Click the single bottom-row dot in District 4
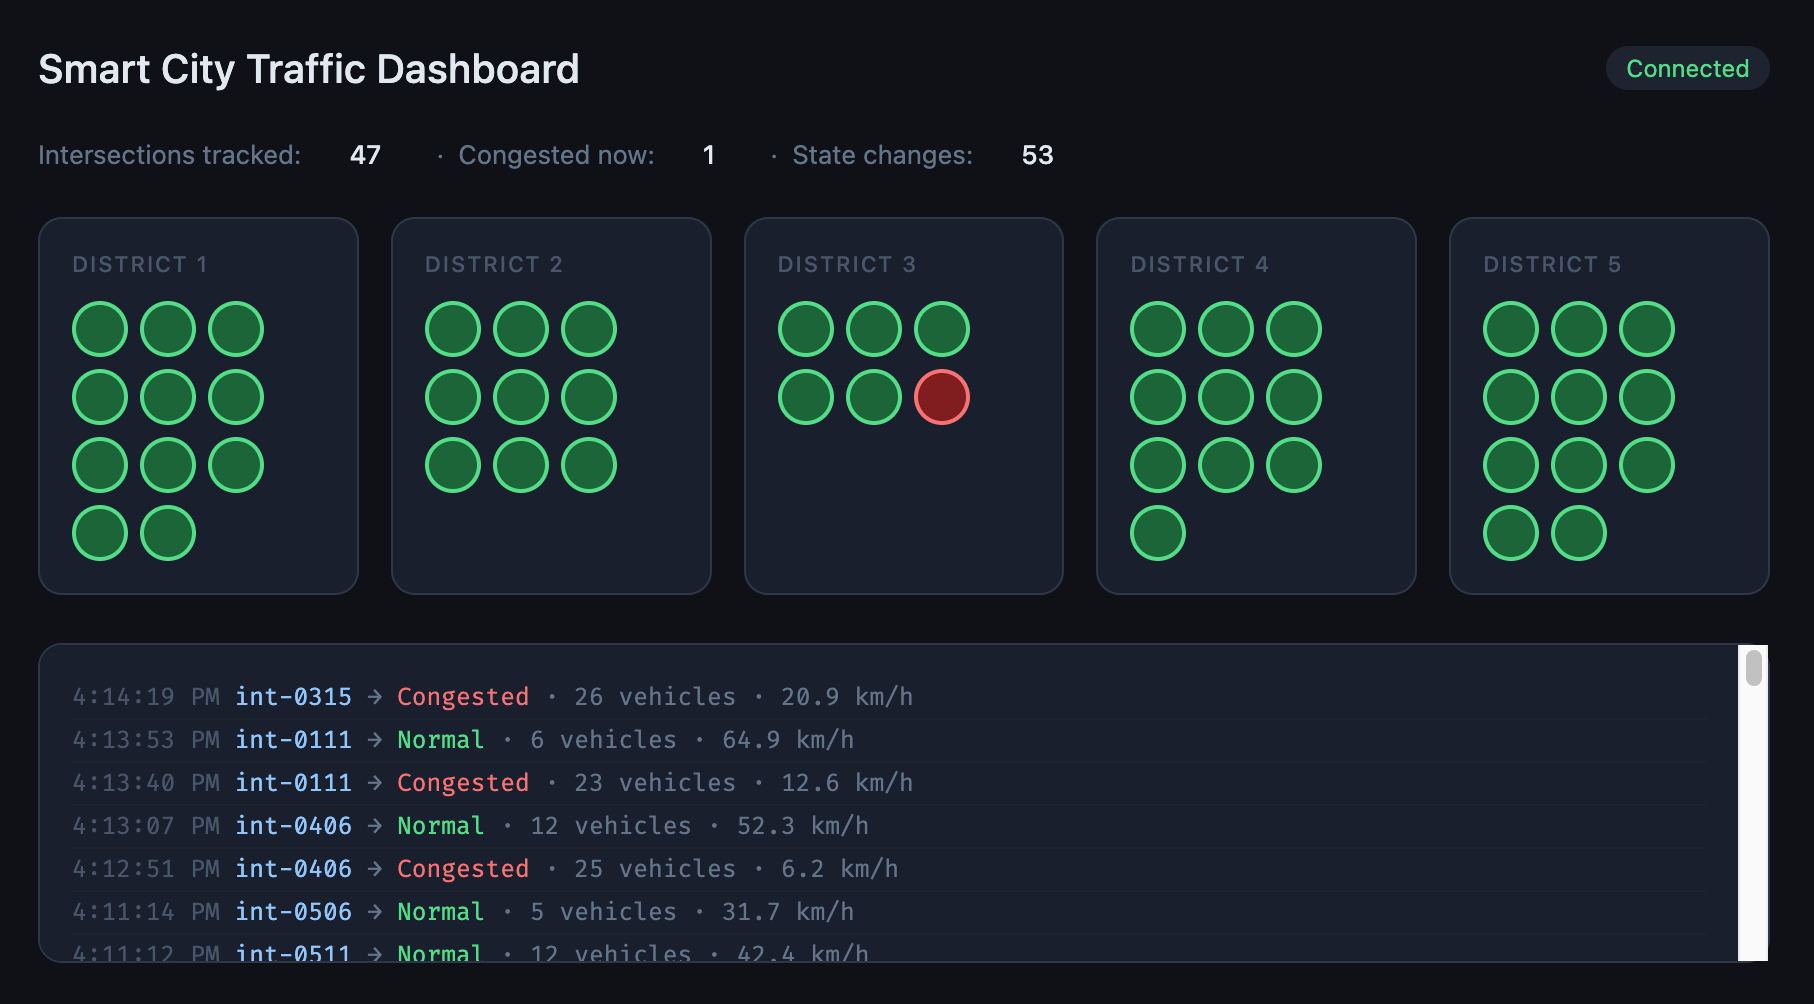 coord(1158,533)
